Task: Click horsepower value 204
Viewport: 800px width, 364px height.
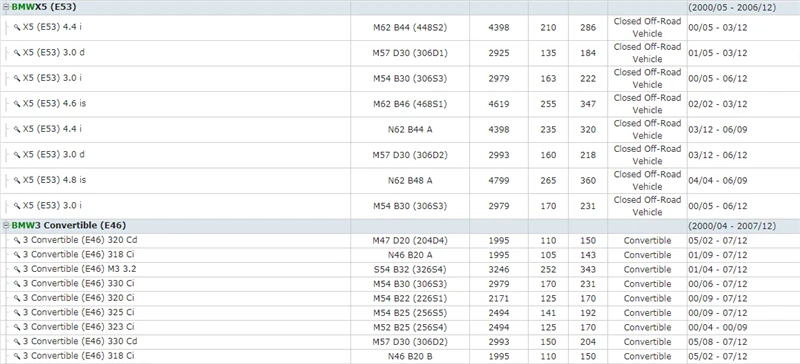Action: click(x=588, y=342)
